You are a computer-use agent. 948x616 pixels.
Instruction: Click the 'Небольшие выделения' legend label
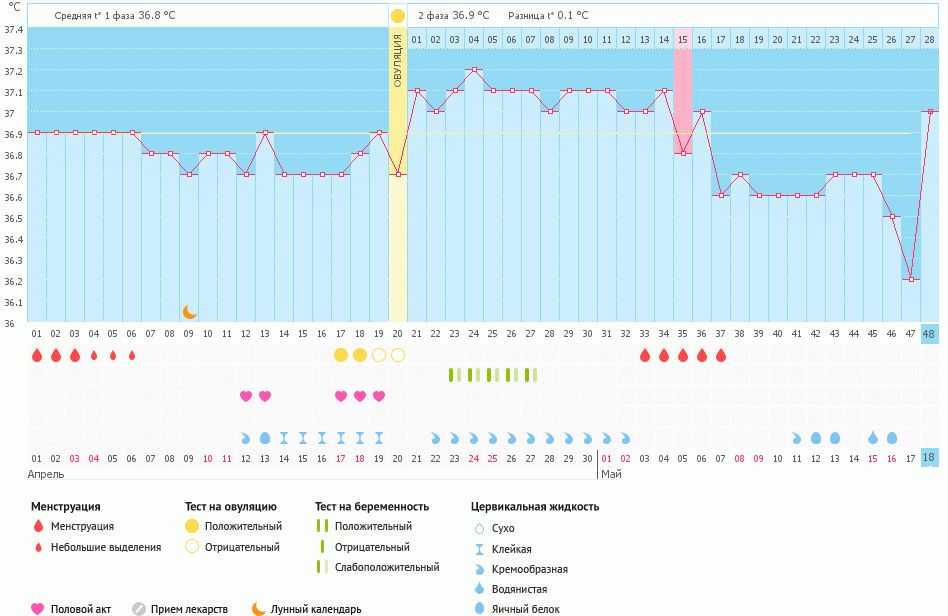106,547
